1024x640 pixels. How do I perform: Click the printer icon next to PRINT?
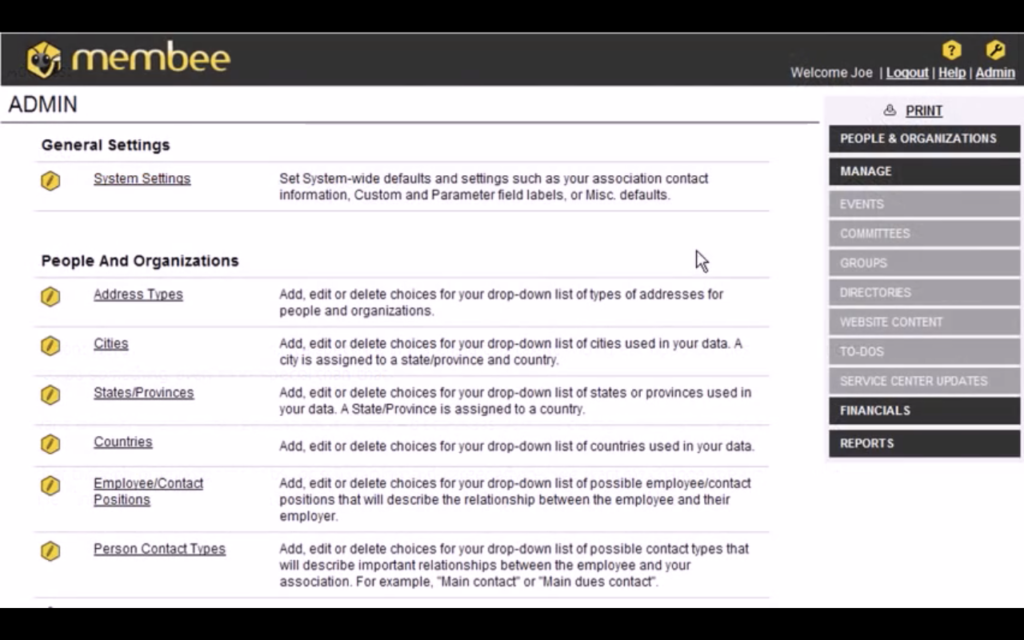(889, 110)
